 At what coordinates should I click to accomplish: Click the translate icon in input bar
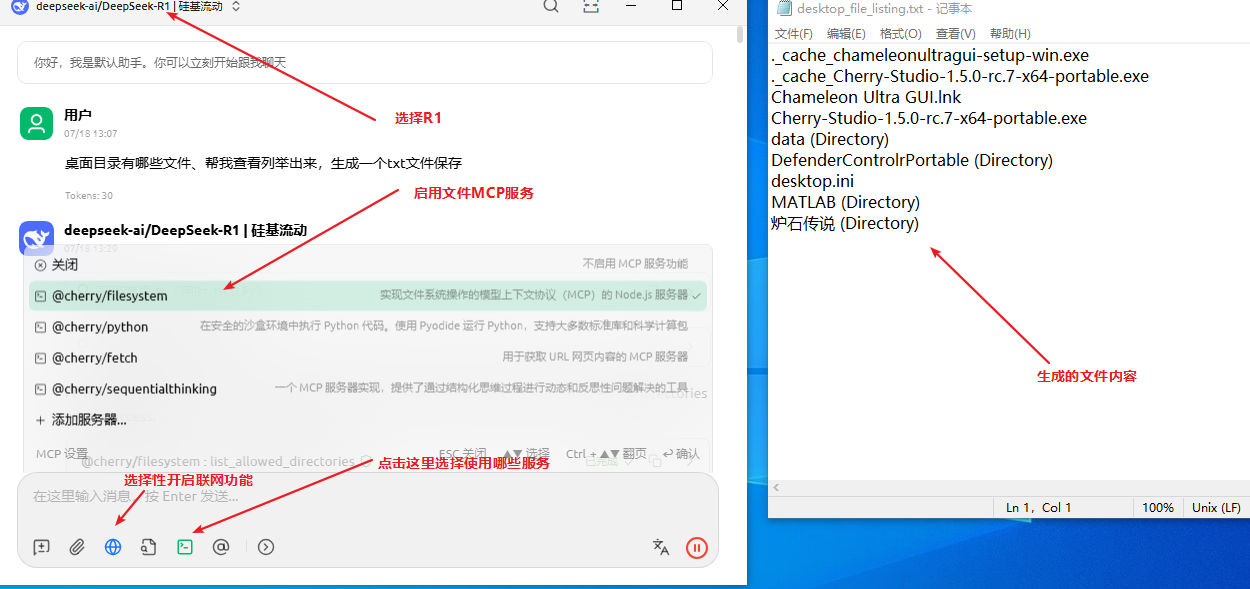(661, 547)
